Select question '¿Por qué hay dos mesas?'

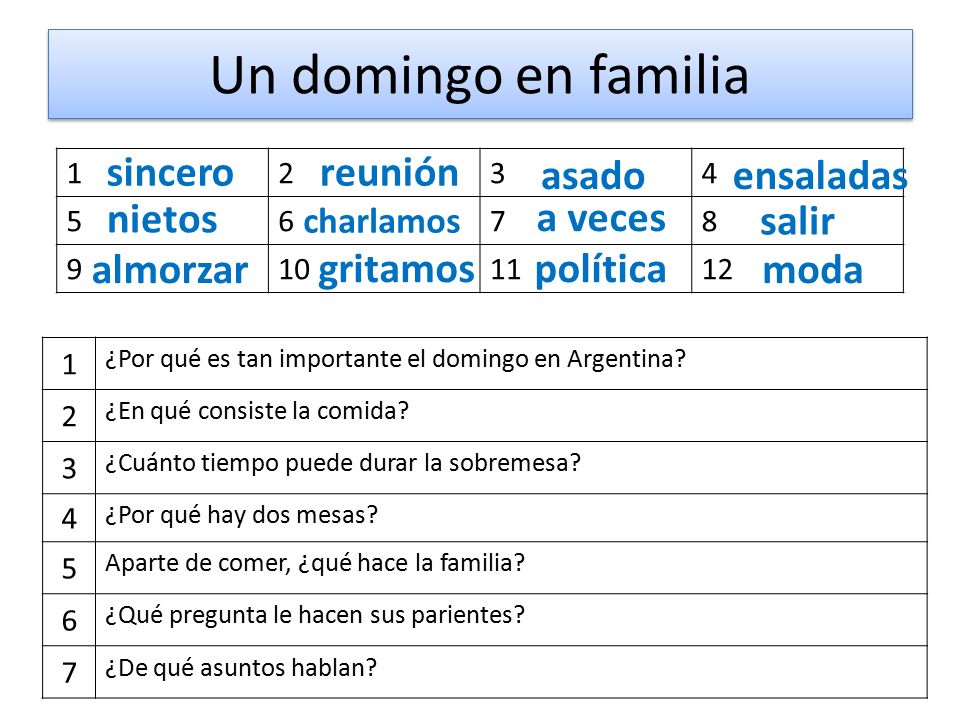click(241, 516)
